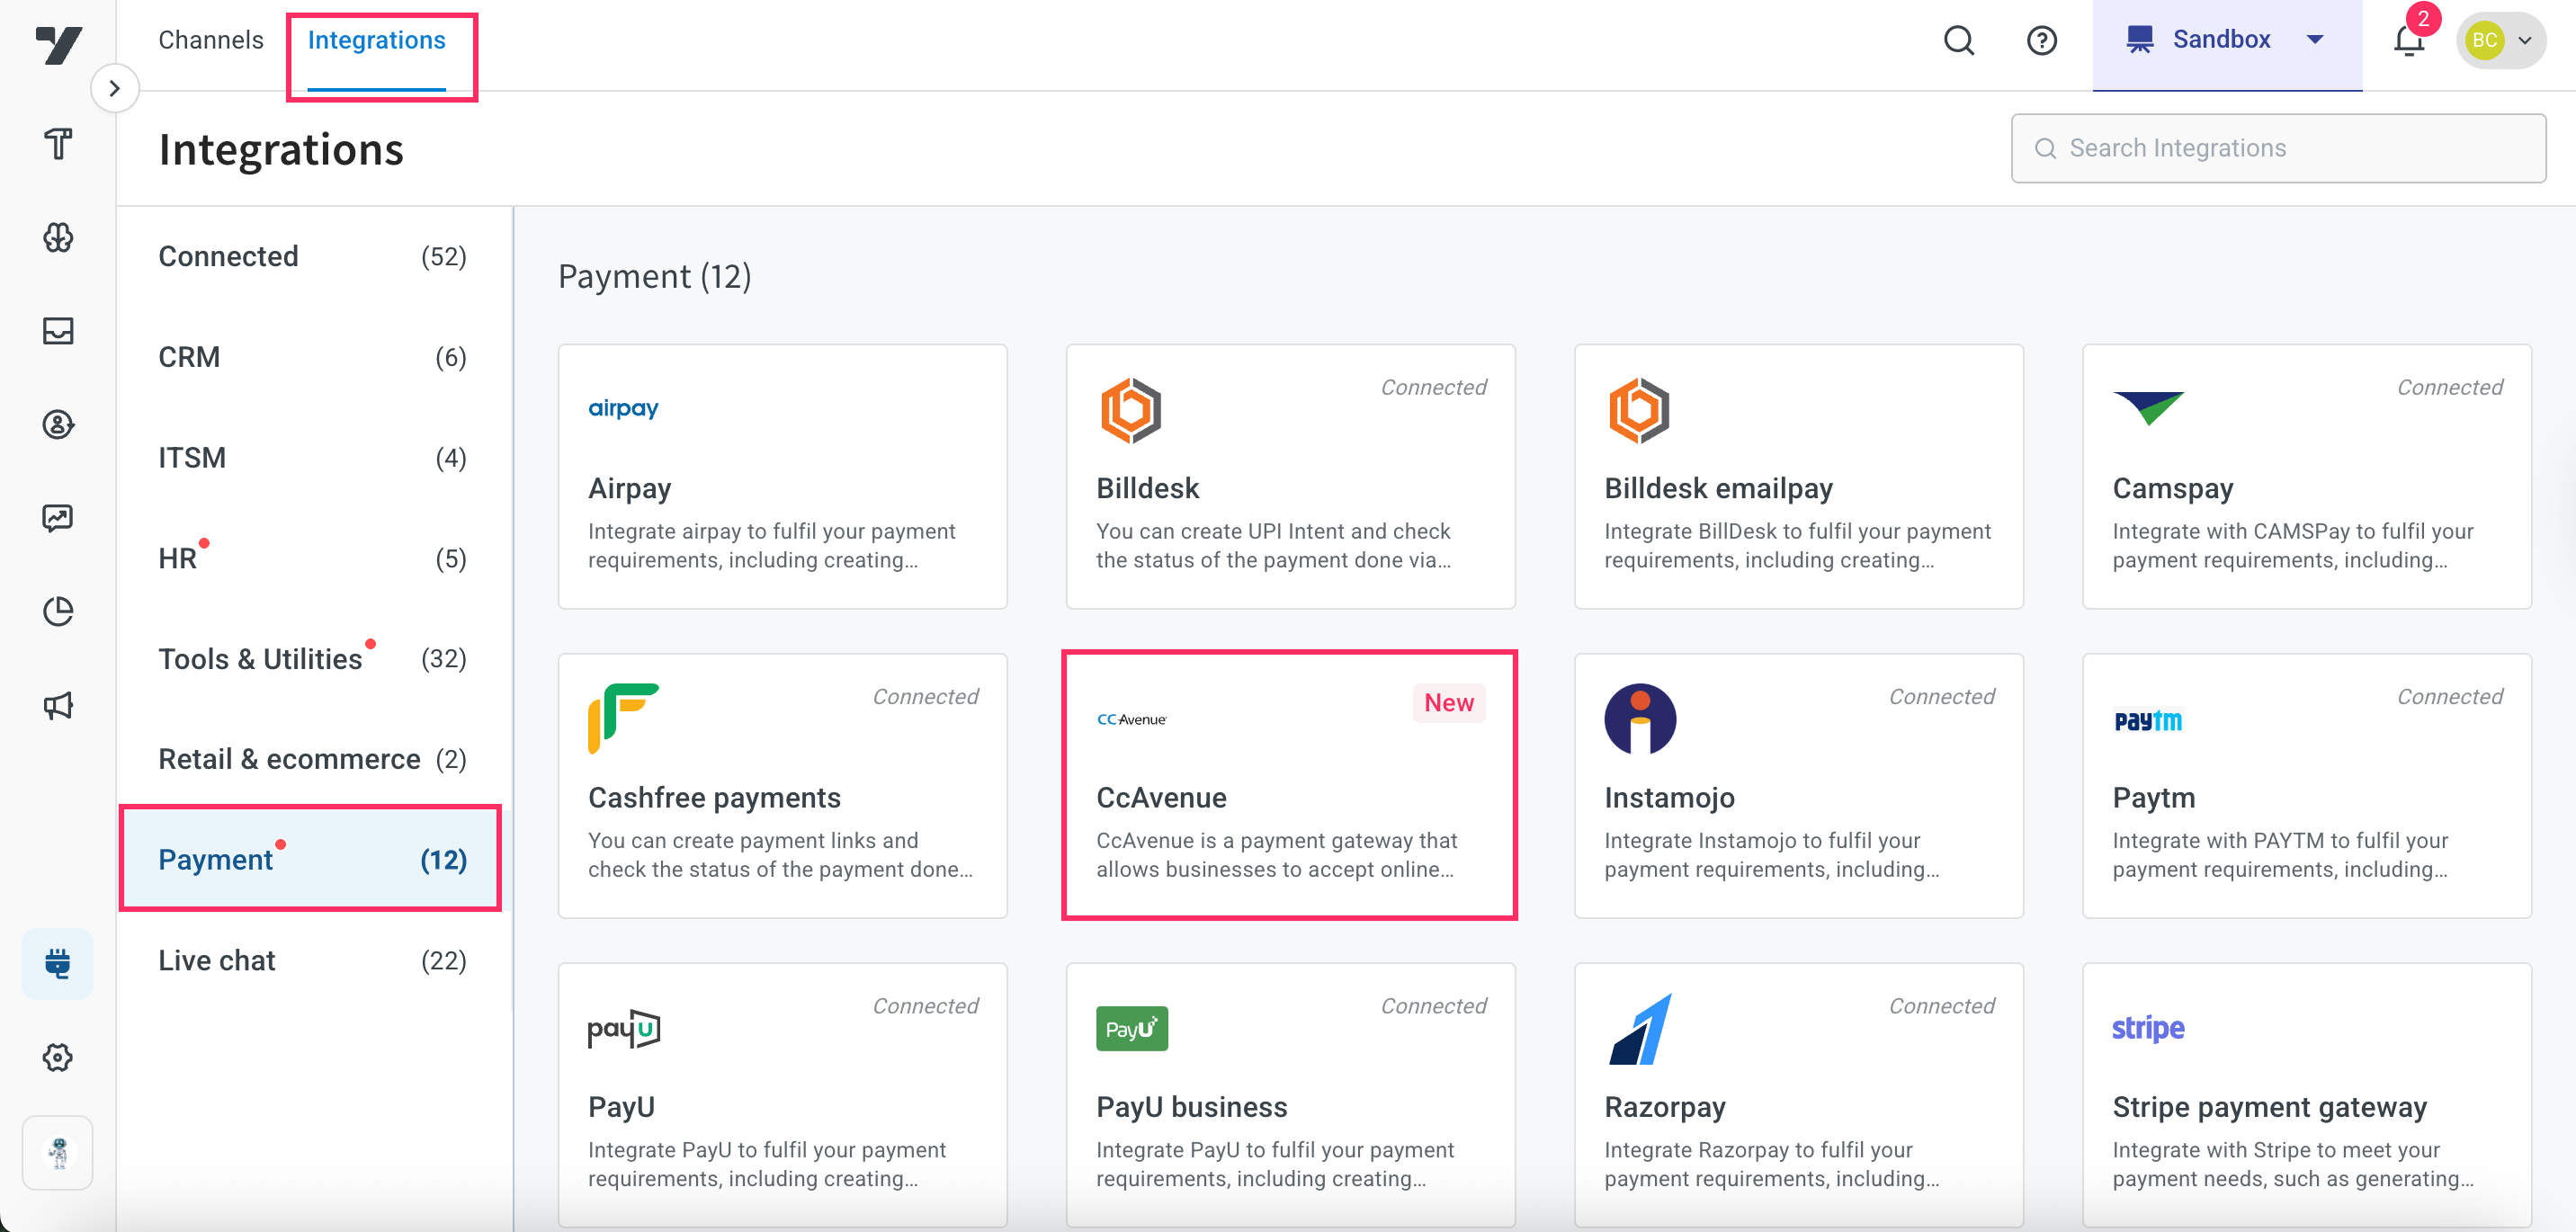Open the user profile circle icon in the sidebar
2576x1232 pixels.
coord(58,424)
